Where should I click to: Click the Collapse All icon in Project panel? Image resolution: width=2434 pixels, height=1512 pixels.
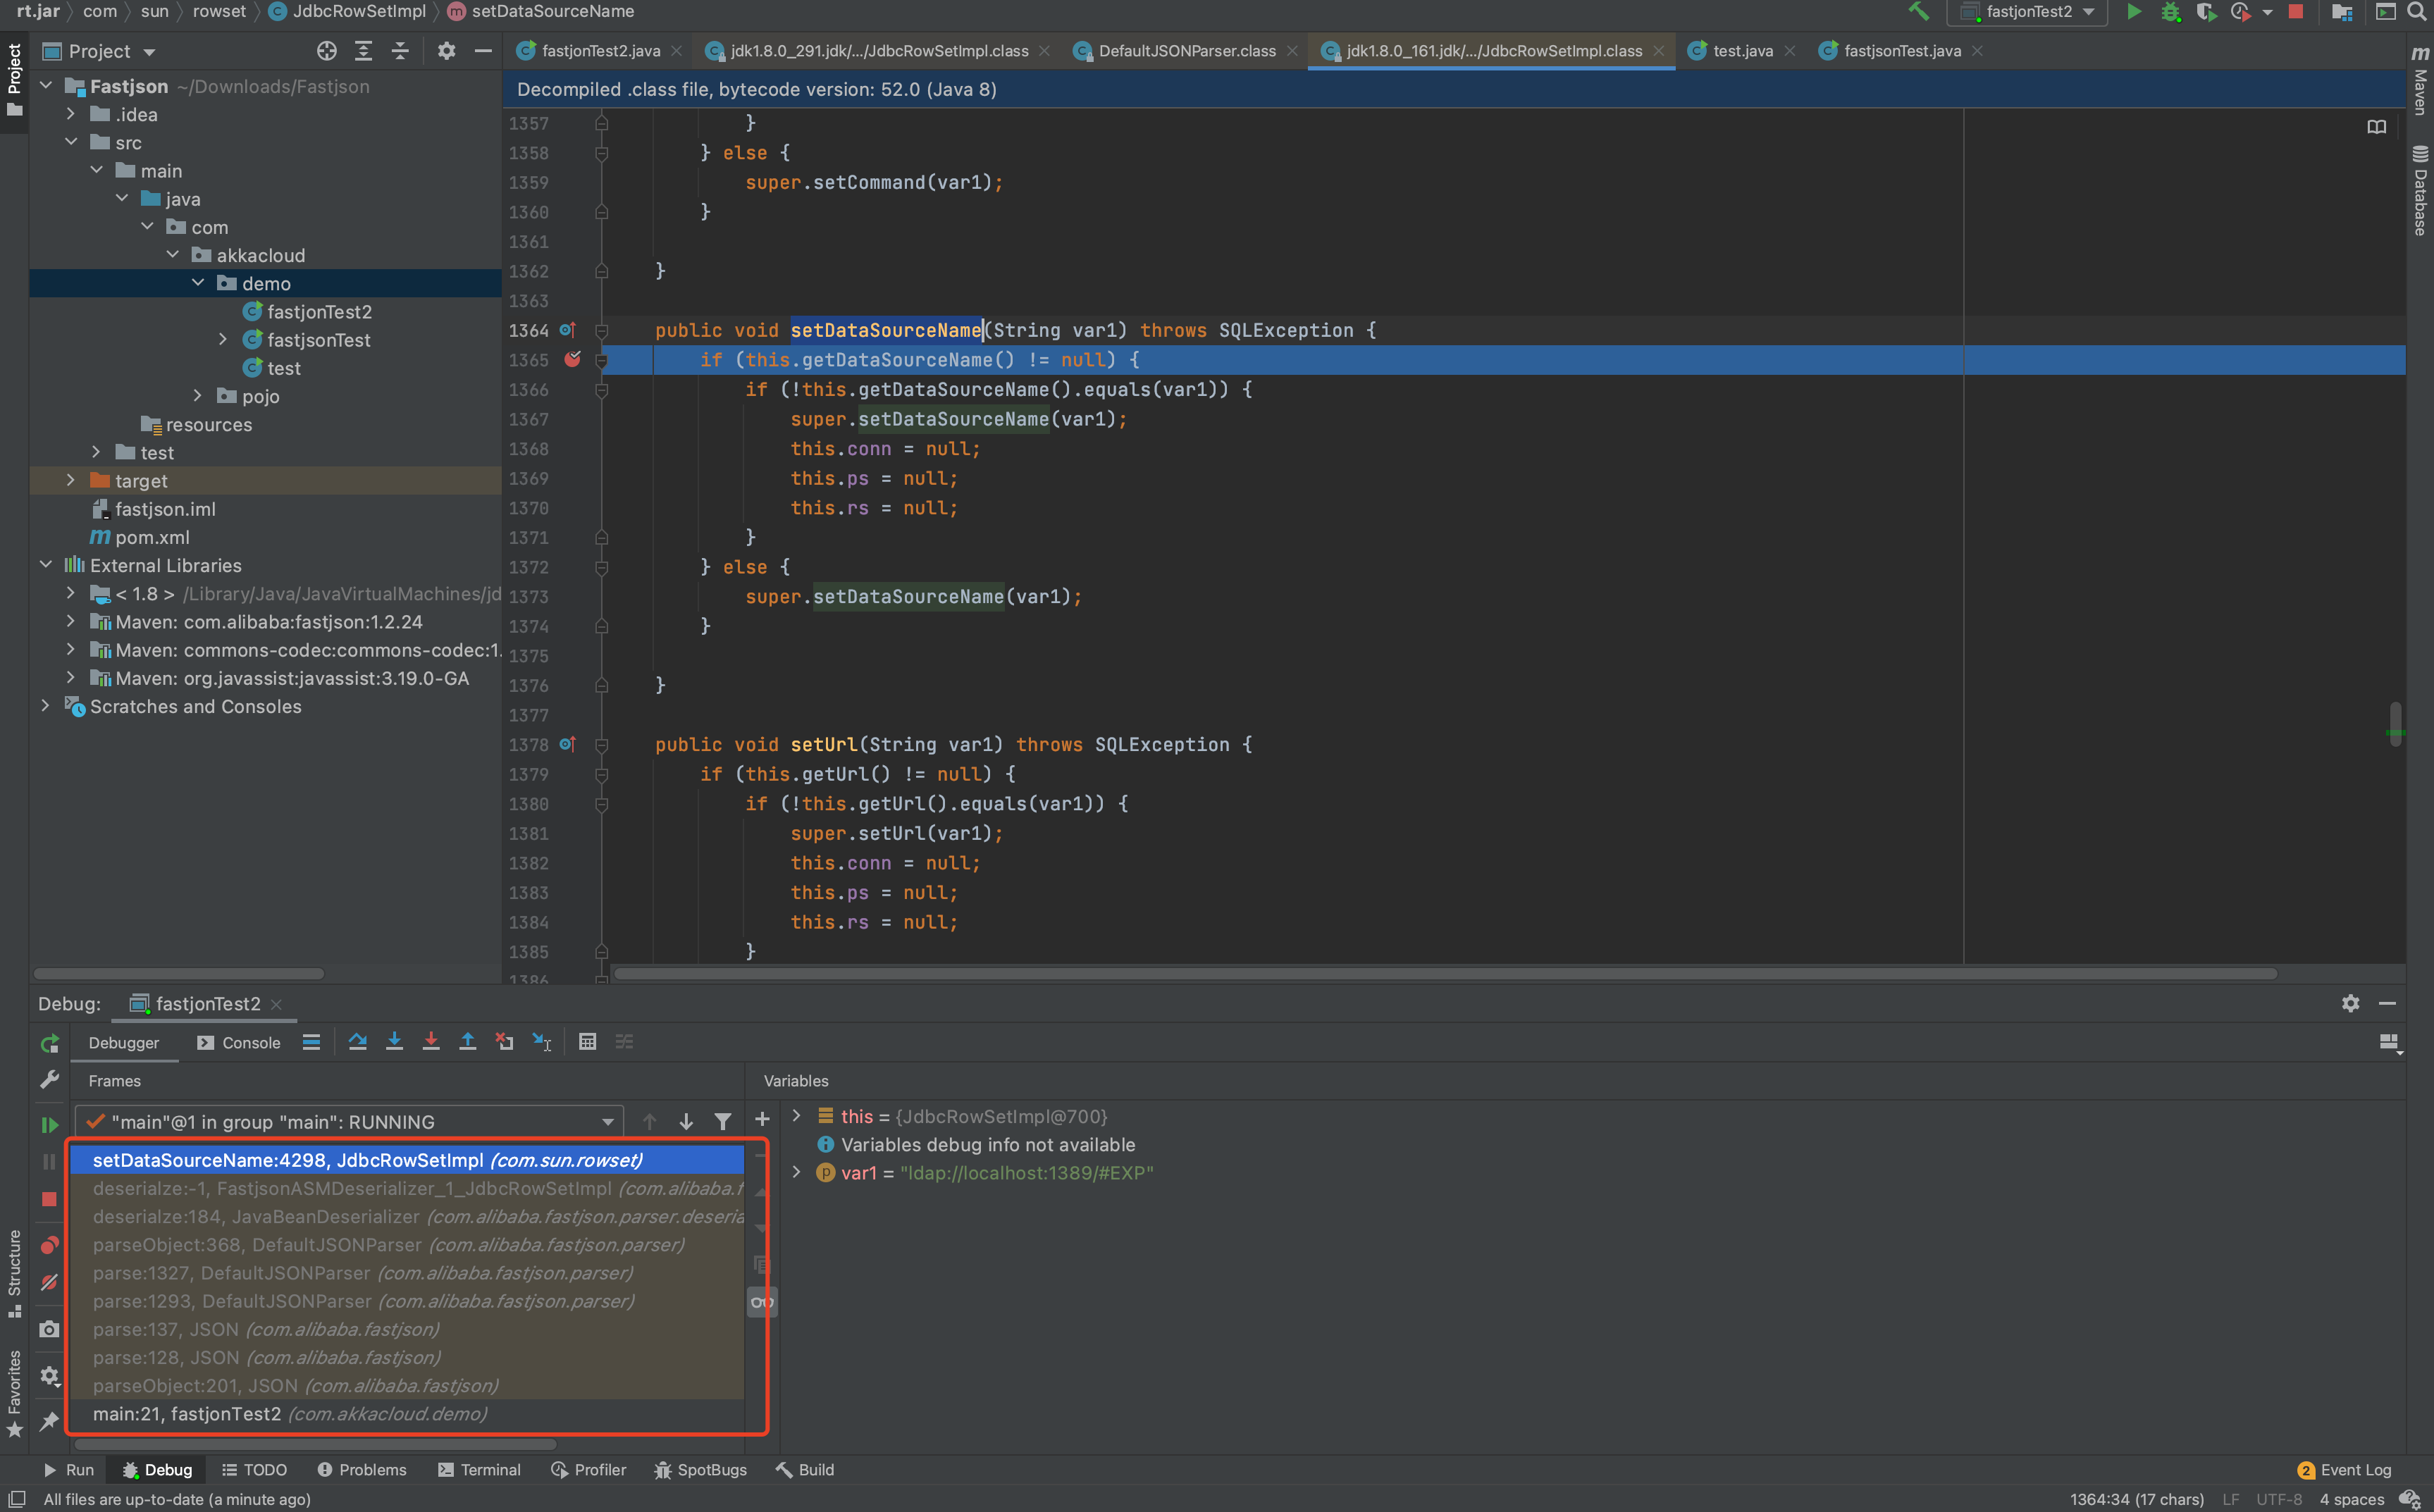pos(400,51)
